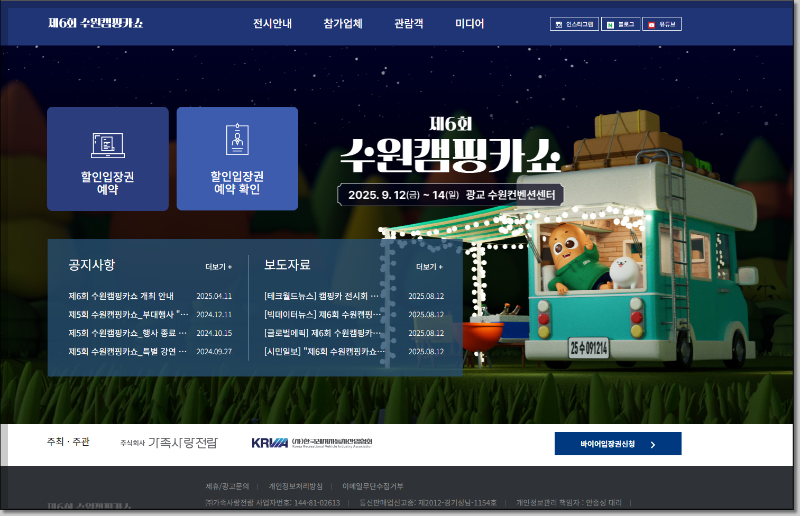Click the 제6회 수원캠핑카쇼 header logo
The width and height of the screenshot is (800, 516).
[x=95, y=23]
